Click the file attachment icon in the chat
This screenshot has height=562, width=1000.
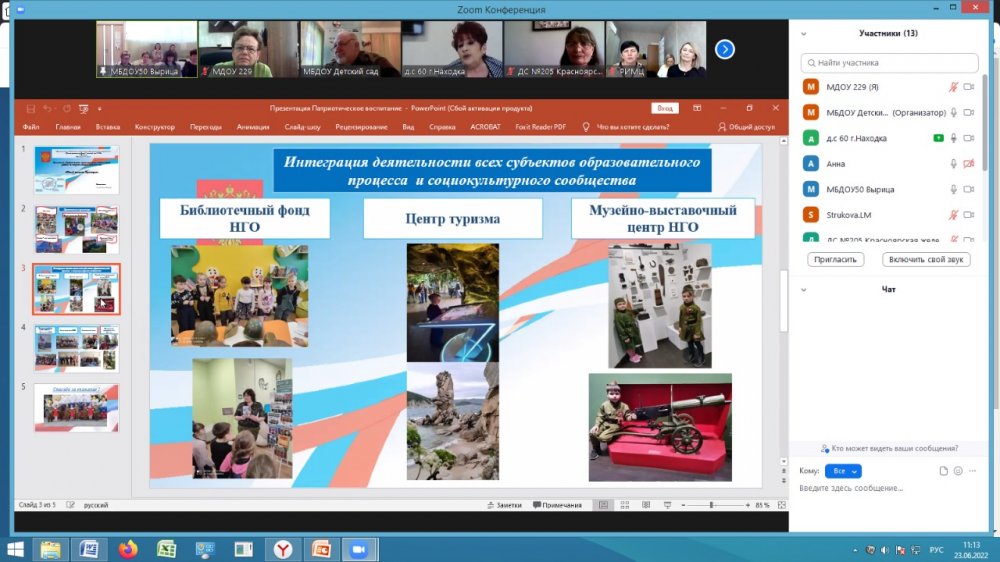tap(943, 471)
